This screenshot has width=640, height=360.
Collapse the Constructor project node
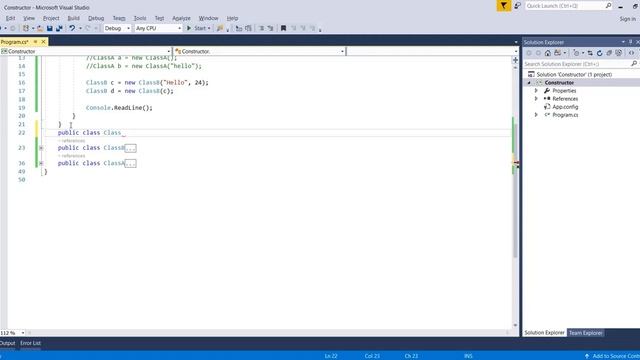tap(529, 82)
